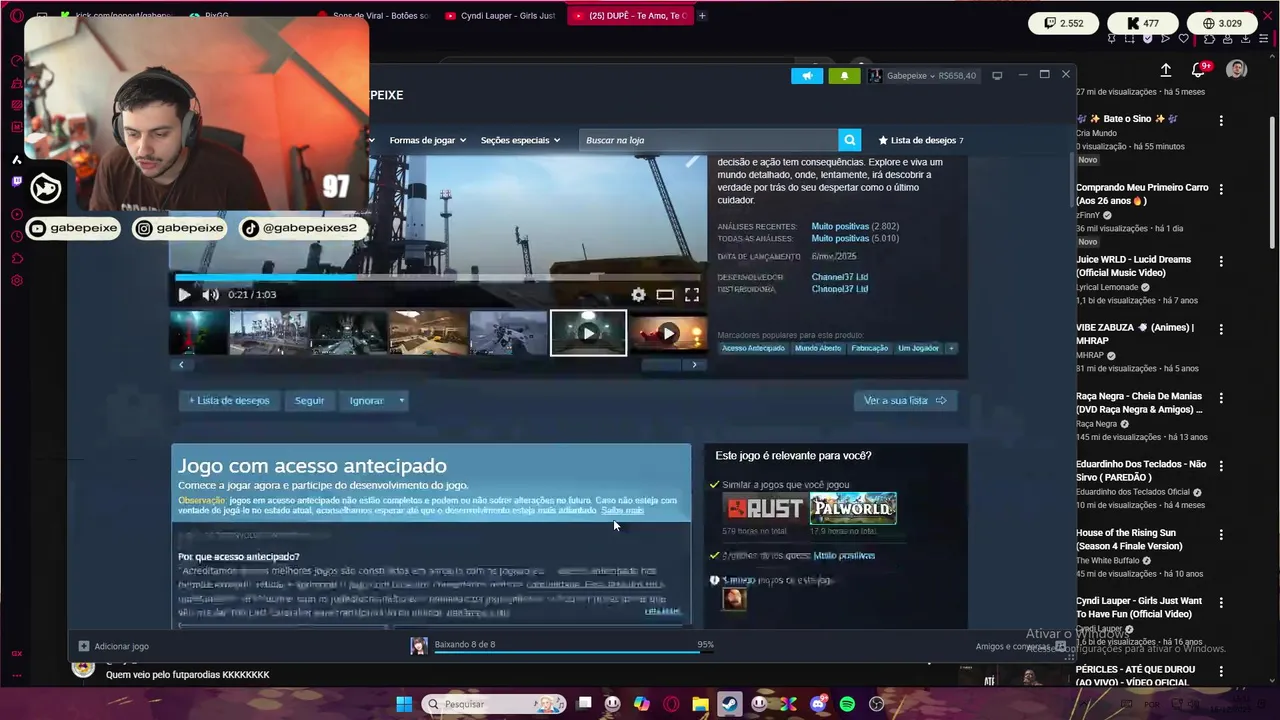The image size is (1280, 720).
Task: Toggle Steam Big Picture monitor icon
Action: (x=997, y=76)
